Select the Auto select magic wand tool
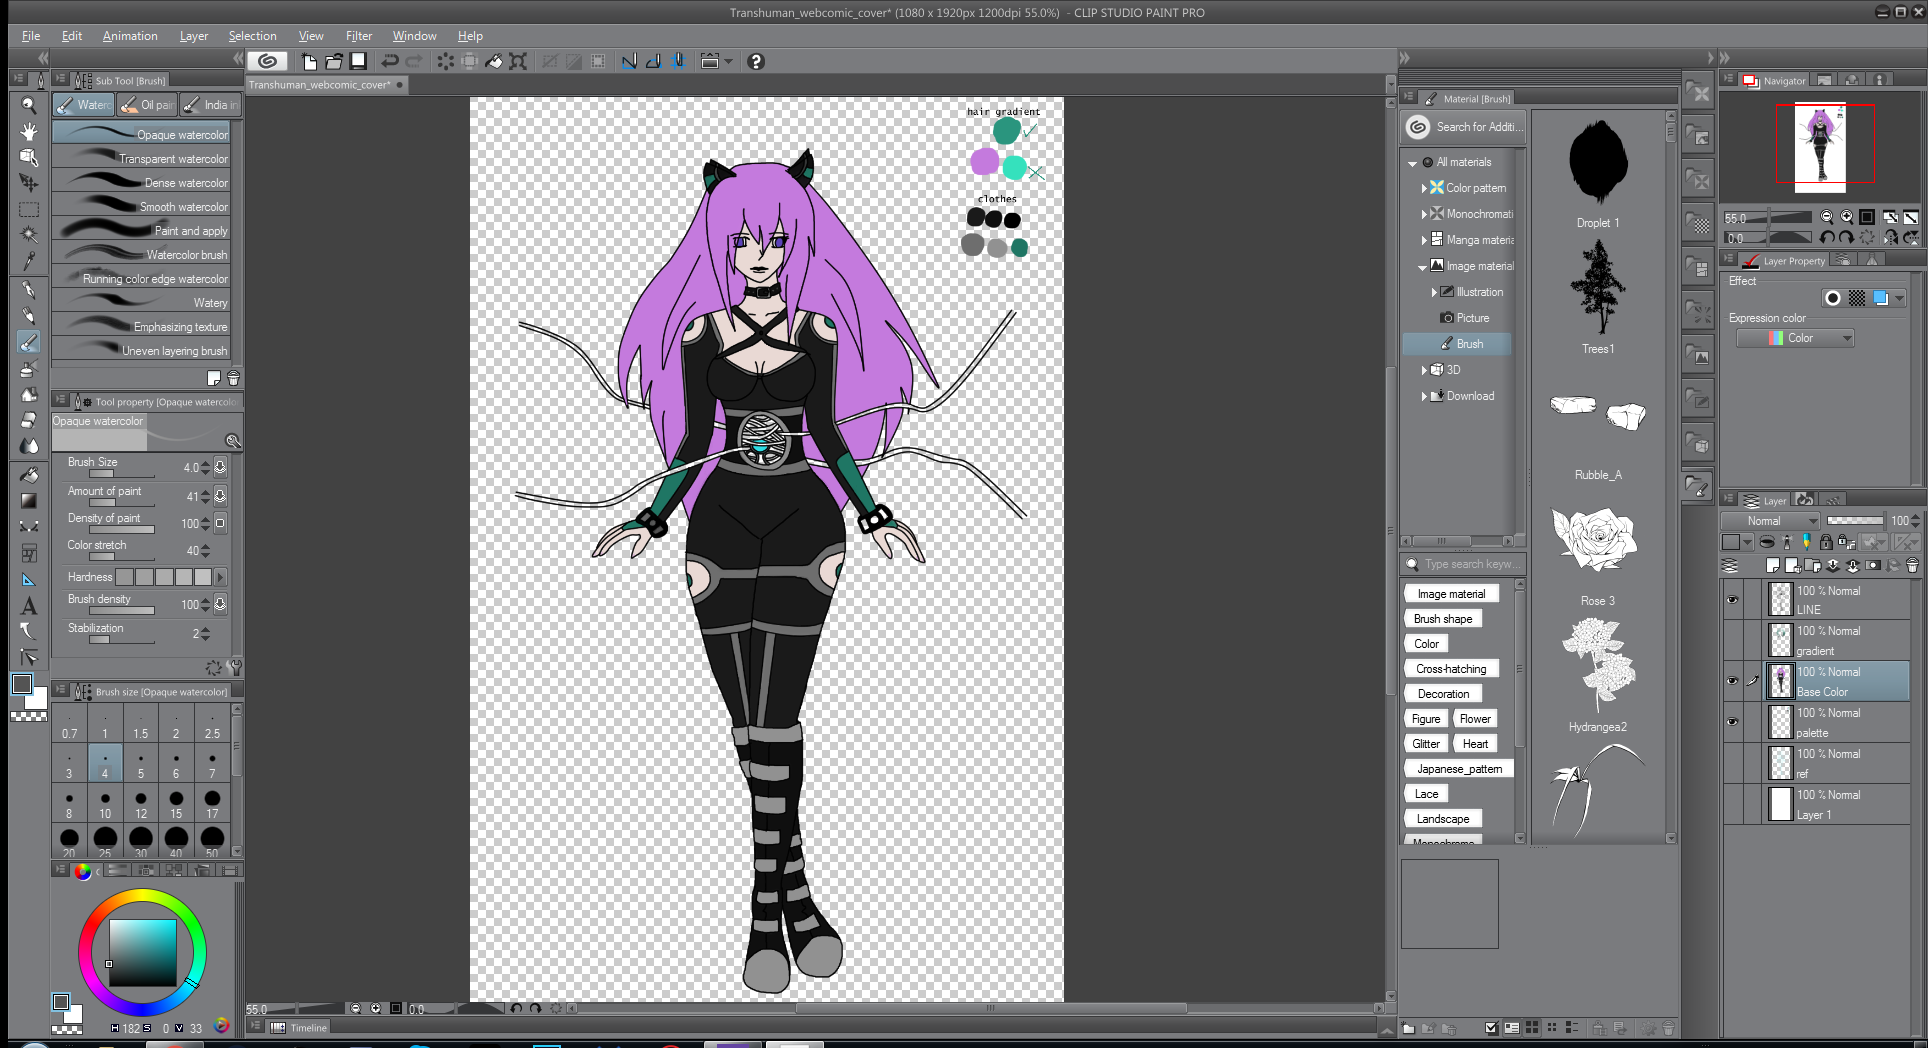This screenshot has height=1048, width=1928. (x=29, y=236)
